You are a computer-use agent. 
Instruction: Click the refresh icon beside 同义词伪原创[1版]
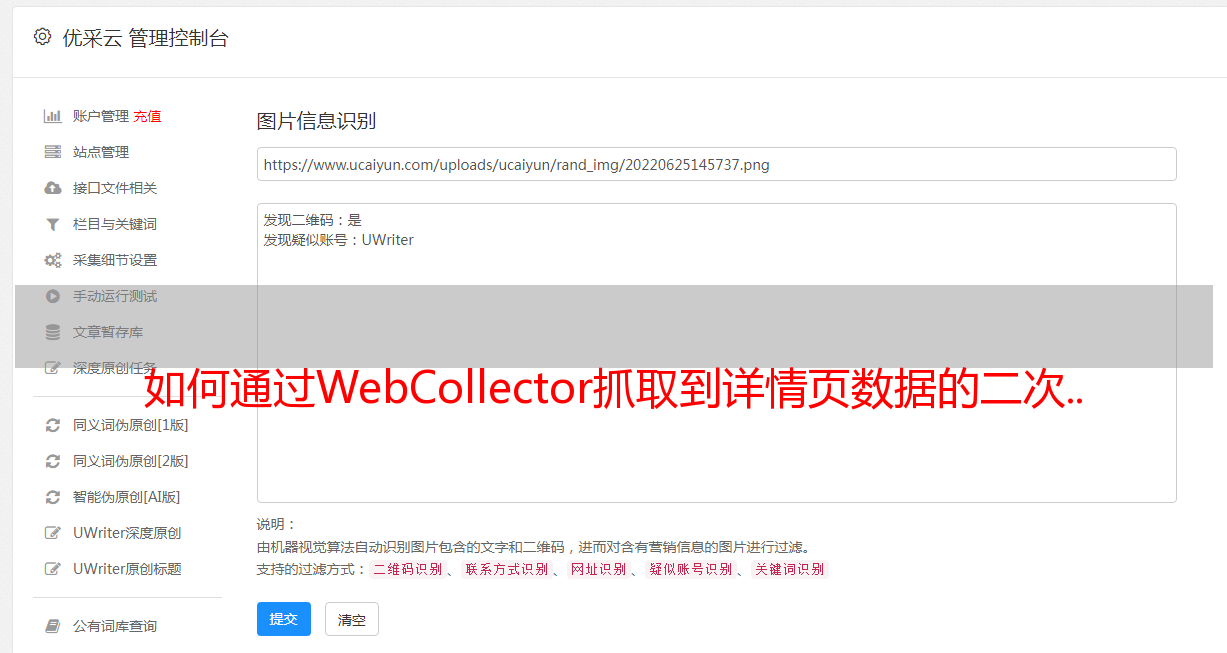click(53, 425)
